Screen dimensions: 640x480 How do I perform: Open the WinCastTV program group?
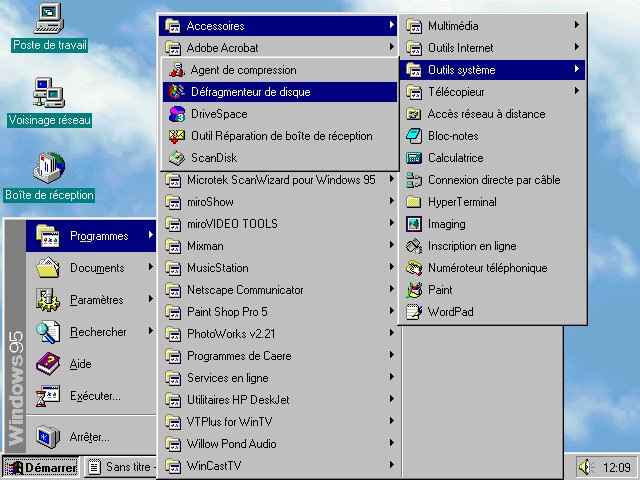[x=278, y=466]
